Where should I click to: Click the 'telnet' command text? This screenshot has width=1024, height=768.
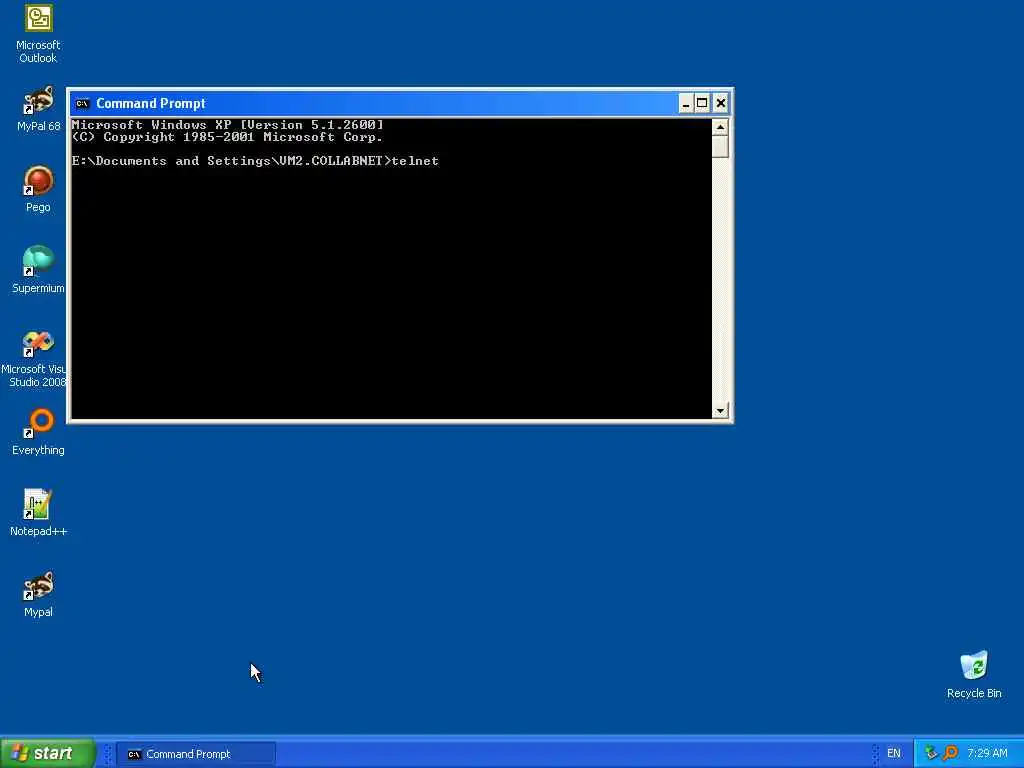point(415,161)
